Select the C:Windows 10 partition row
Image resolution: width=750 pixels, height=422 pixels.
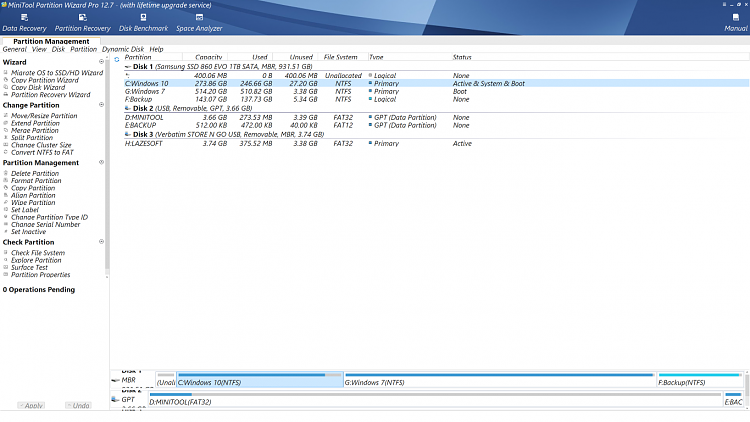[x=436, y=83]
